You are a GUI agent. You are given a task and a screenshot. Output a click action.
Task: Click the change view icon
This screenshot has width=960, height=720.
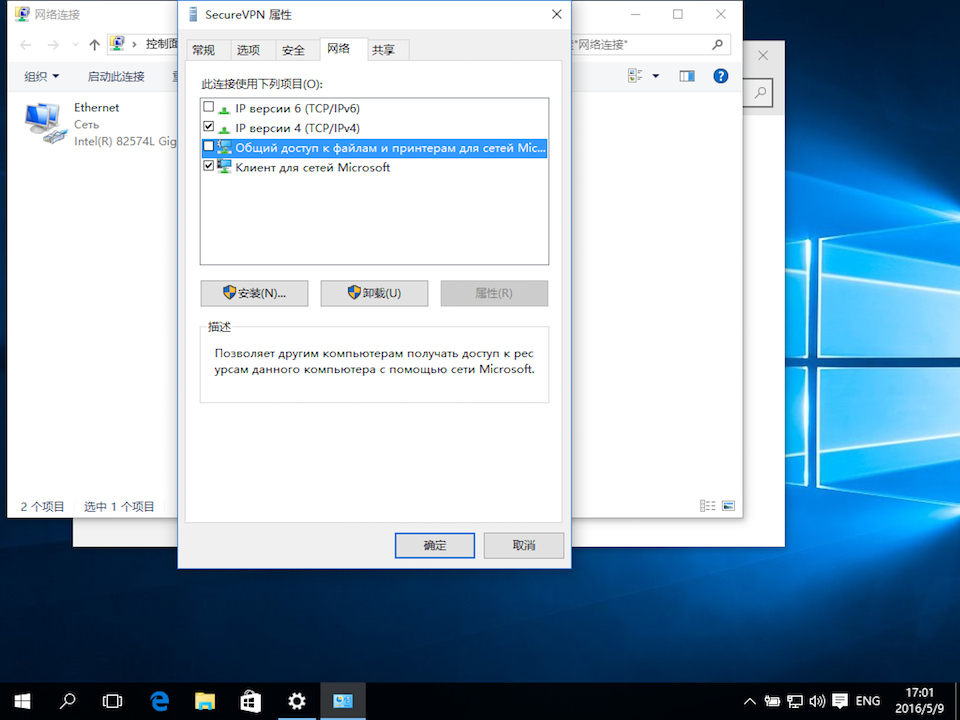[x=636, y=76]
